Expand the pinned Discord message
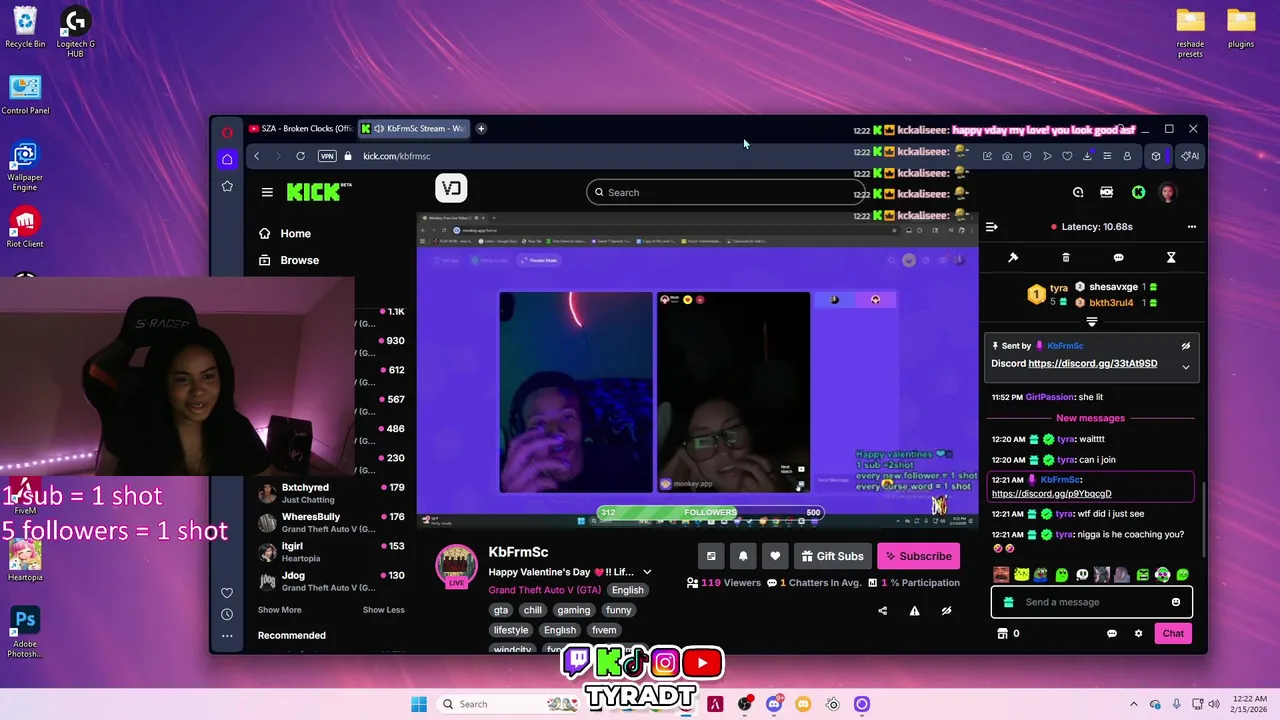This screenshot has width=1280, height=720. [1186, 367]
